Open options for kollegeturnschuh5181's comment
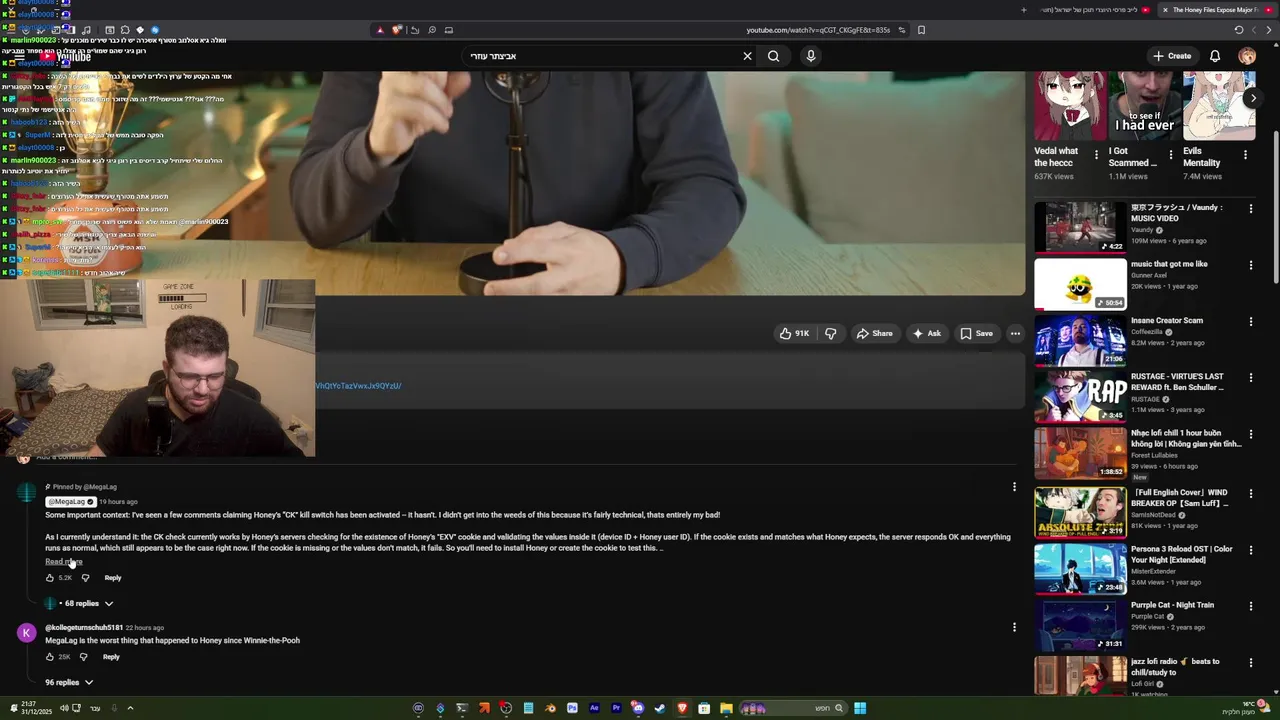This screenshot has height=720, width=1280. pyautogui.click(x=1014, y=628)
